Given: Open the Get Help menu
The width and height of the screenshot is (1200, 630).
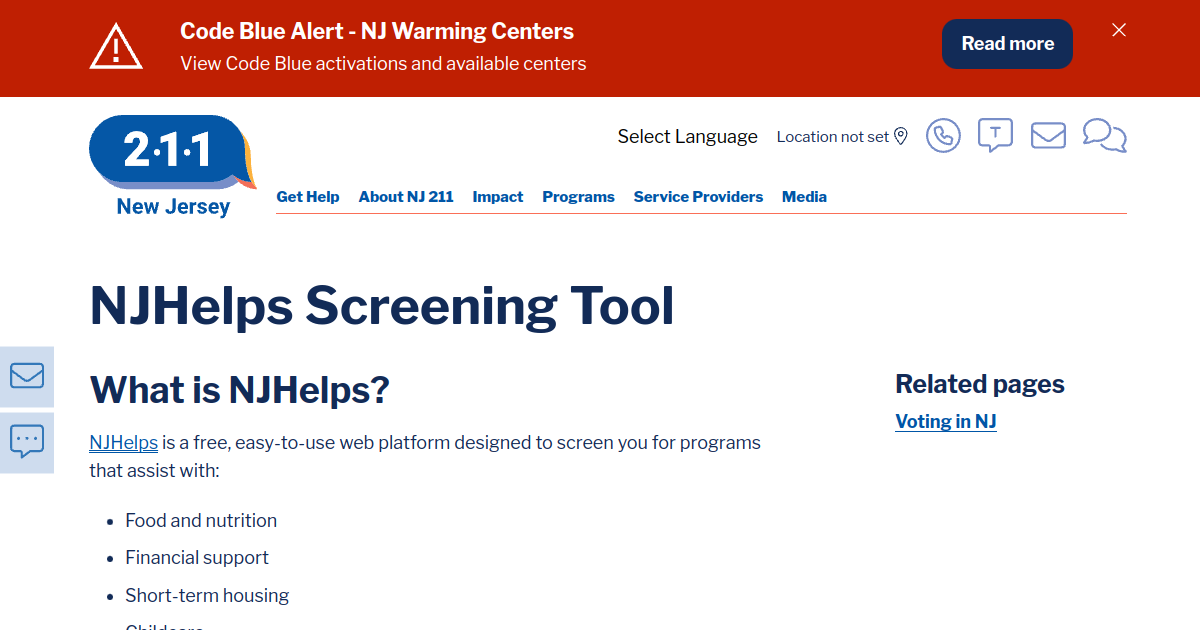Looking at the screenshot, I should click(308, 197).
